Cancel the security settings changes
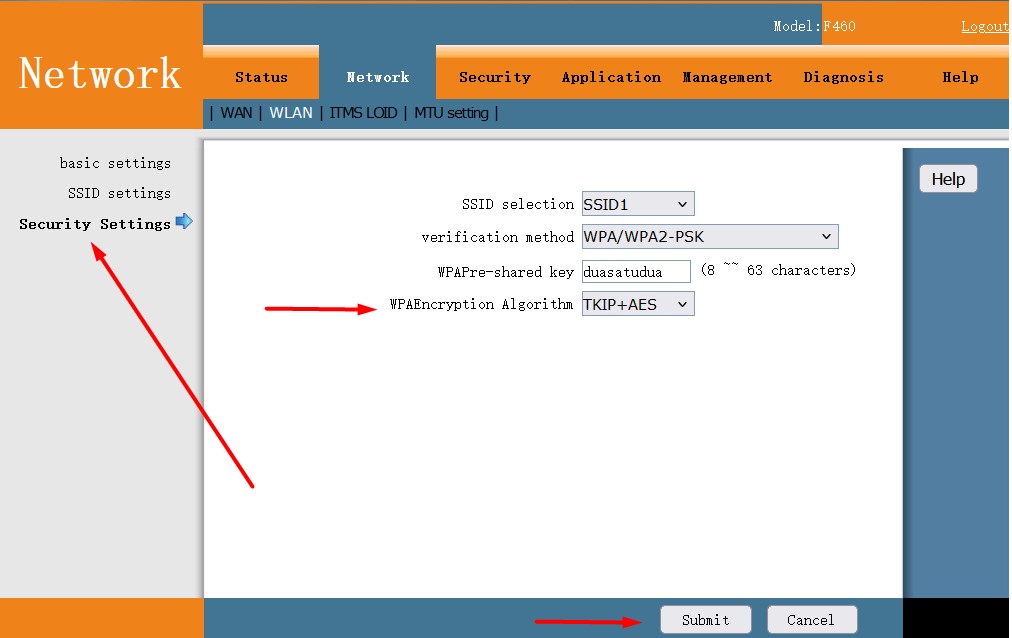Viewport: 1012px width, 638px height. pyautogui.click(x=811, y=618)
